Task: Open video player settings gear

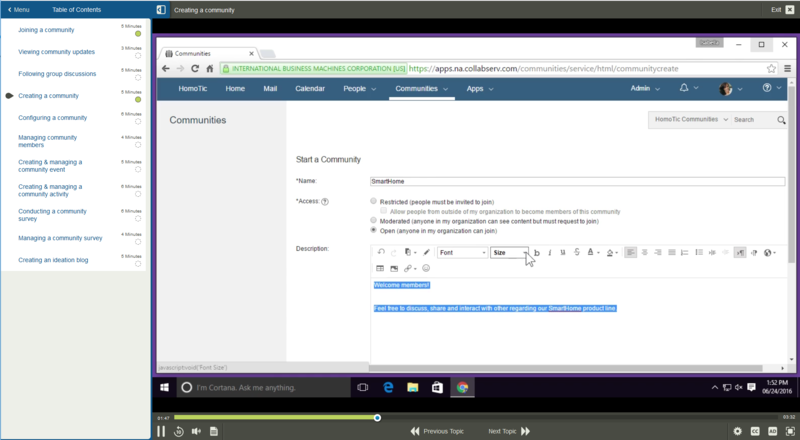Action: [x=738, y=431]
